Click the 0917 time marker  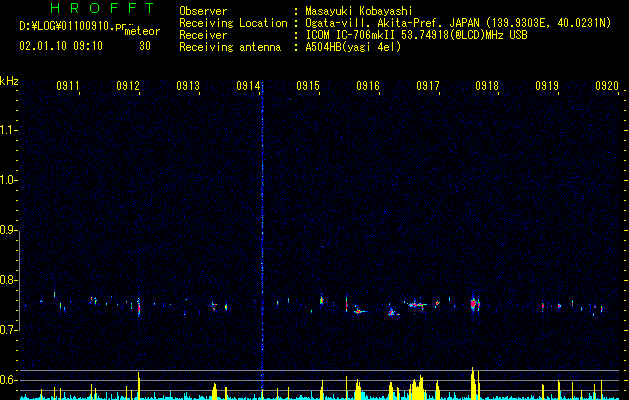pyautogui.click(x=427, y=85)
